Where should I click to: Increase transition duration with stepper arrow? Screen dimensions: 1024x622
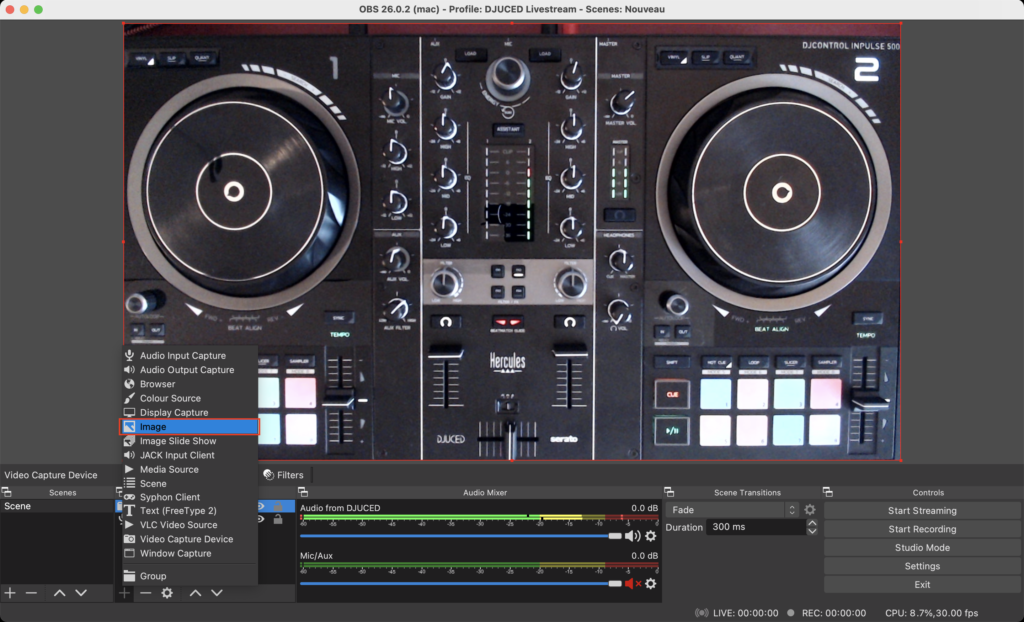tap(811, 523)
